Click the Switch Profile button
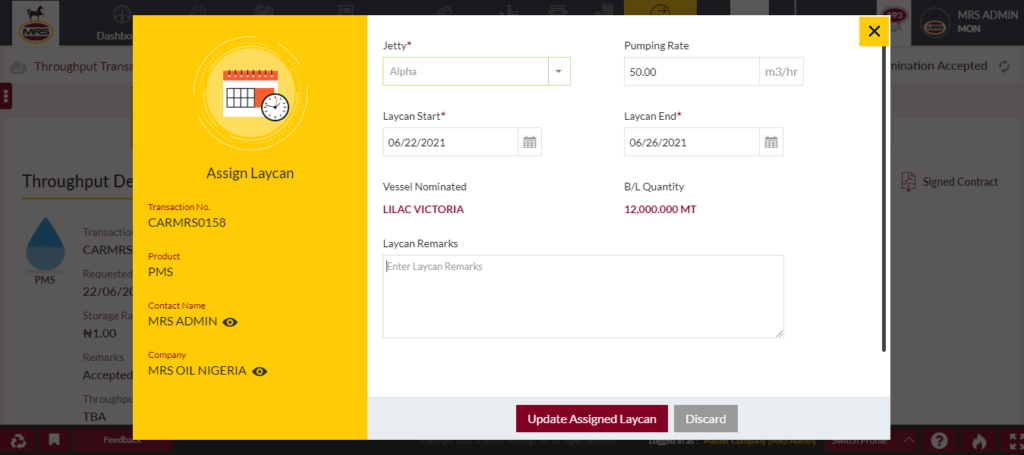 click(x=859, y=441)
